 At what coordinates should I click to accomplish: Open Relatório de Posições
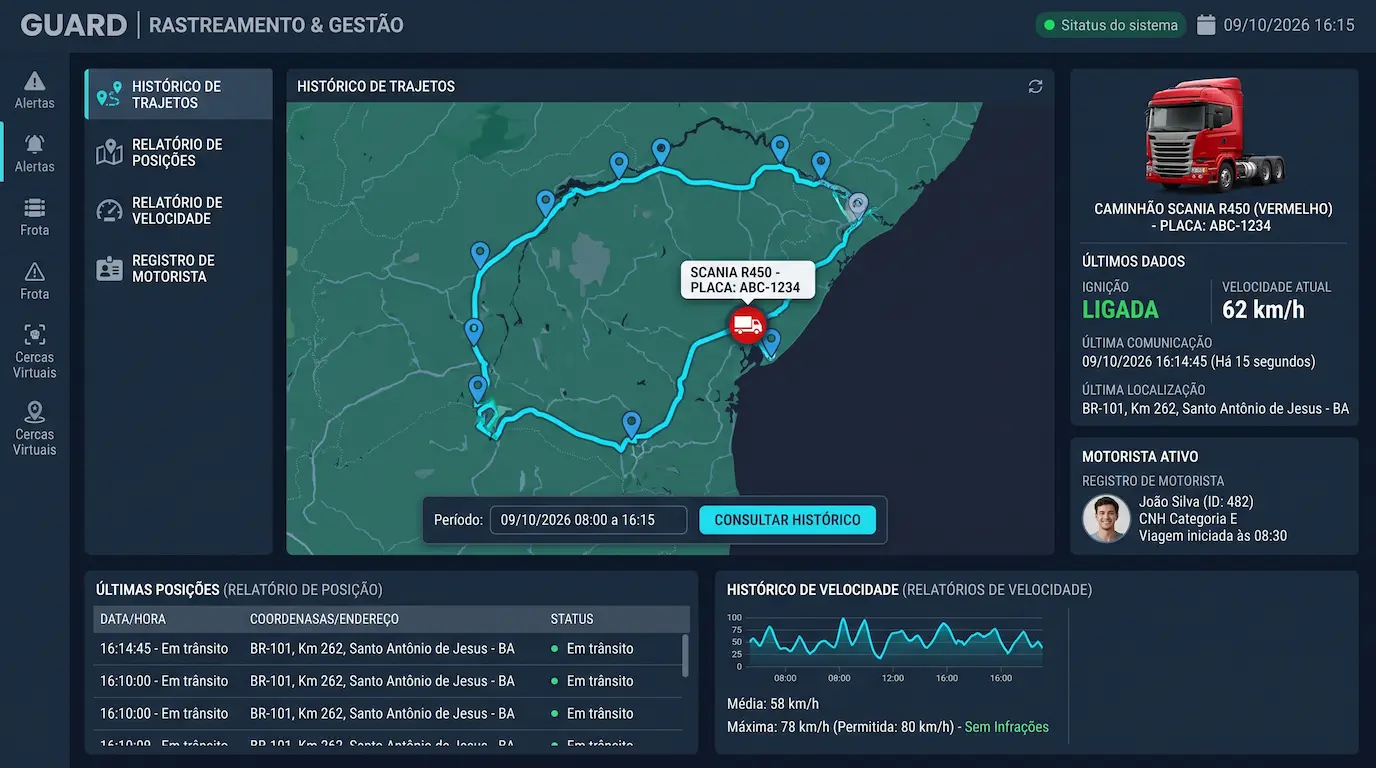[178, 153]
